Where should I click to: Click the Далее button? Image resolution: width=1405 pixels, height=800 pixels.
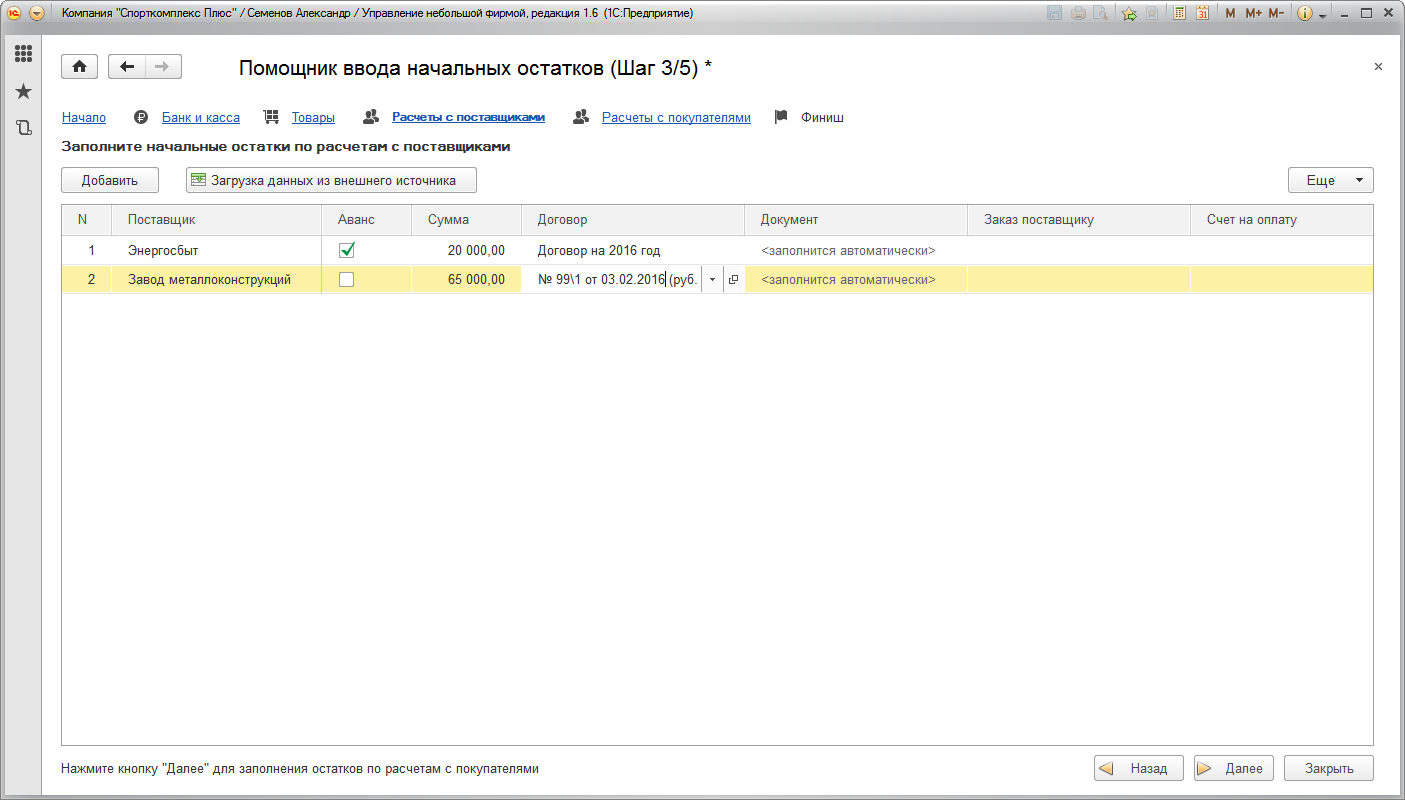[1234, 769]
